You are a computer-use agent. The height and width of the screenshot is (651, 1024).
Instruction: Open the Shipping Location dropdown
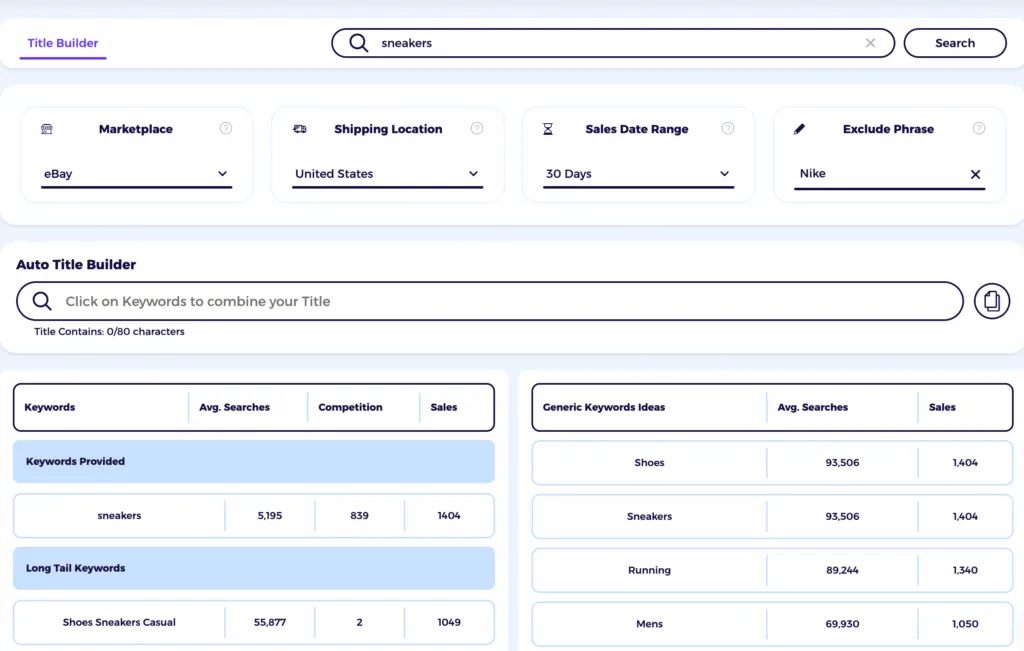[388, 173]
